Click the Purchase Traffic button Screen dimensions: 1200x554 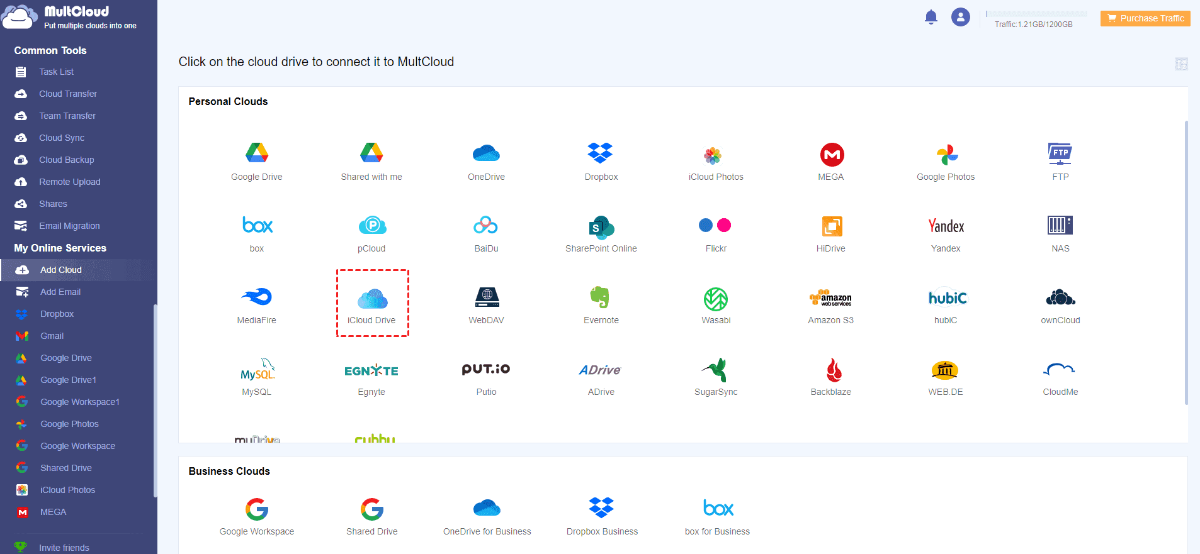1145,18
